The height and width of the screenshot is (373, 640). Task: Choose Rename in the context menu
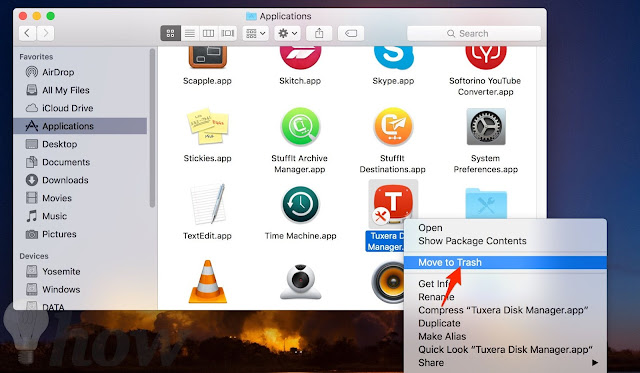[505, 297]
